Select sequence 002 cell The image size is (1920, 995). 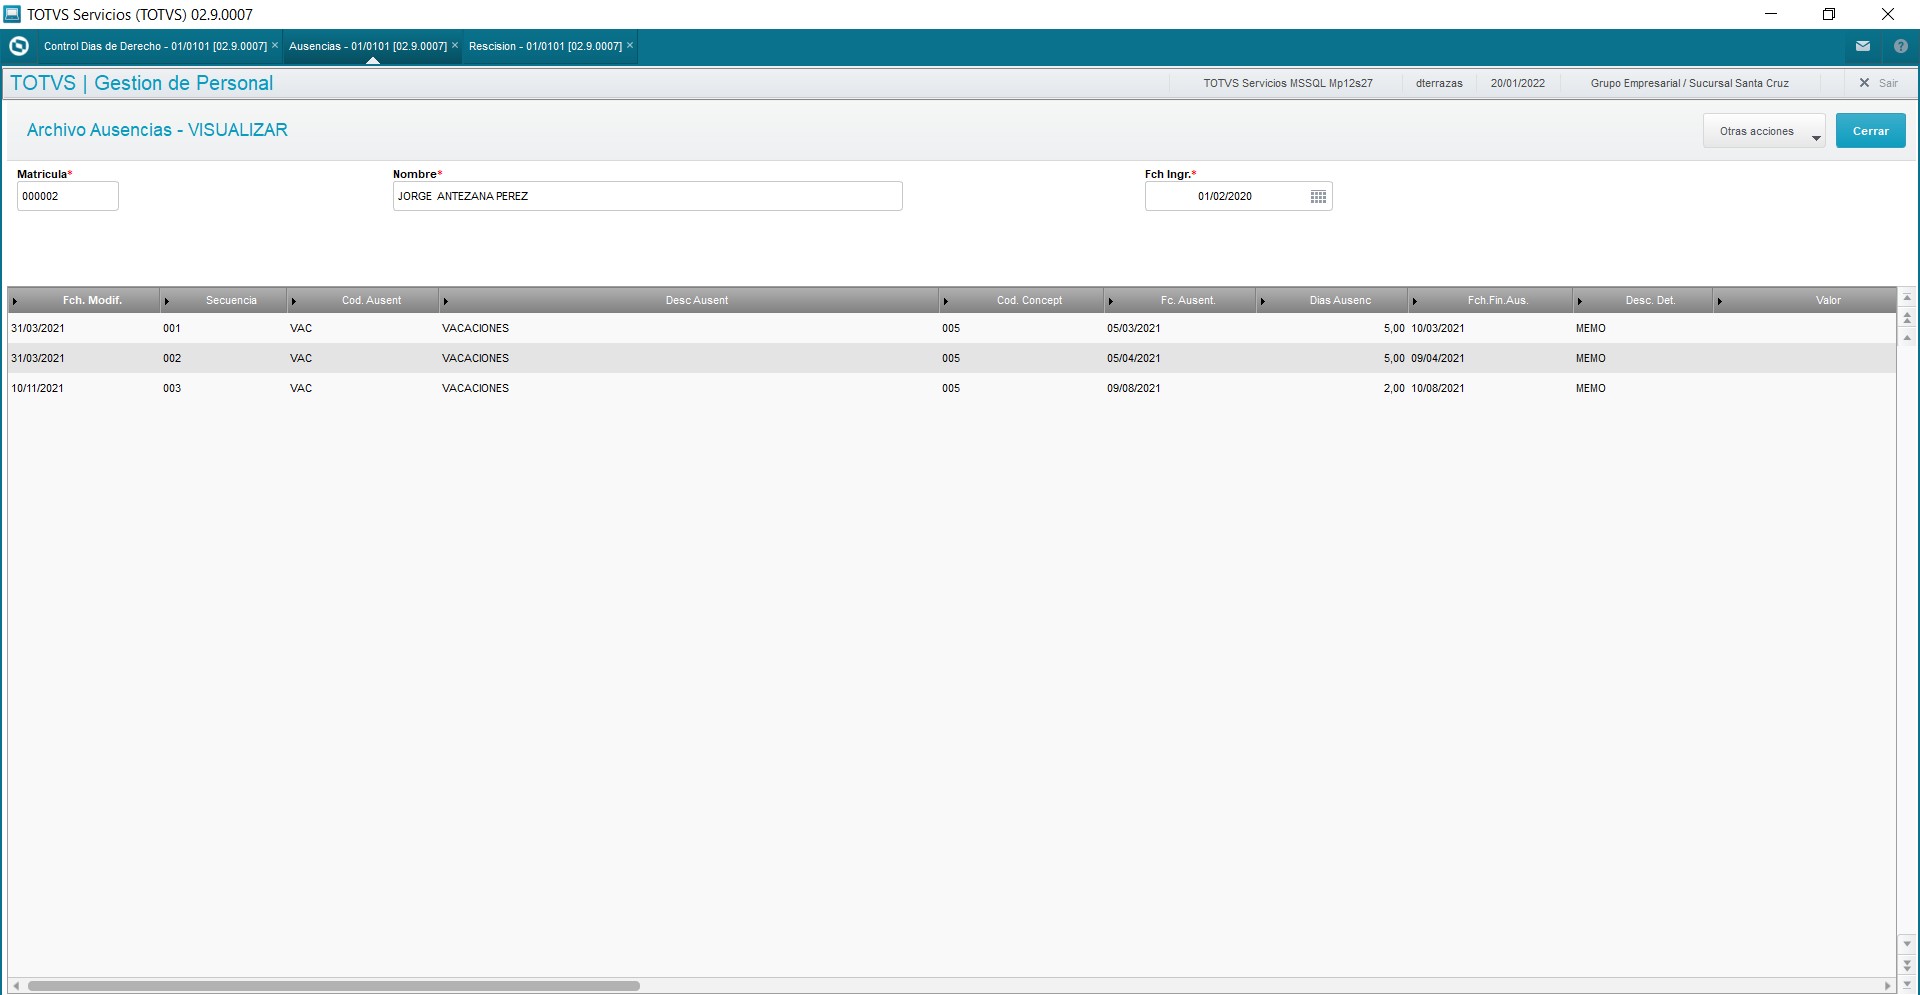click(x=223, y=358)
